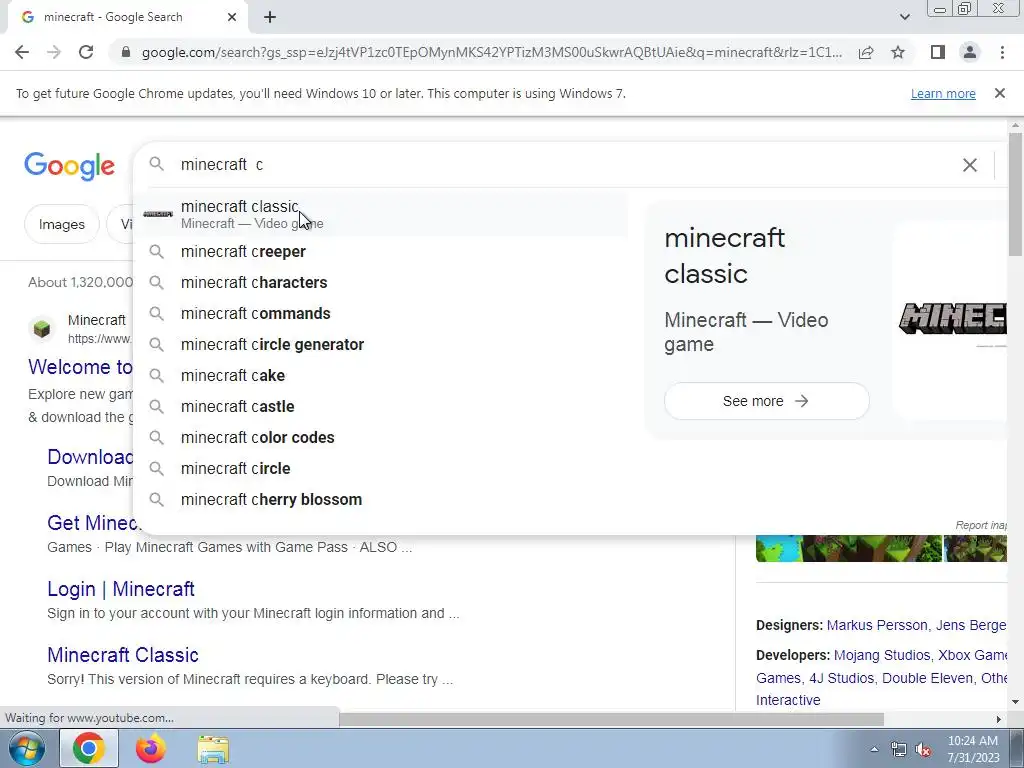Screen dimensions: 1024x768
Task: Open the tab search chevron in the title bar
Action: tap(904, 18)
